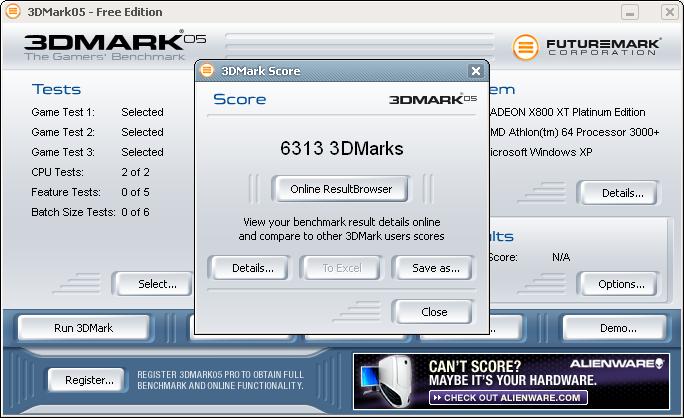Screen dimensions: 684x418
Task: Click the Game Test 2: label
Action: point(63,132)
